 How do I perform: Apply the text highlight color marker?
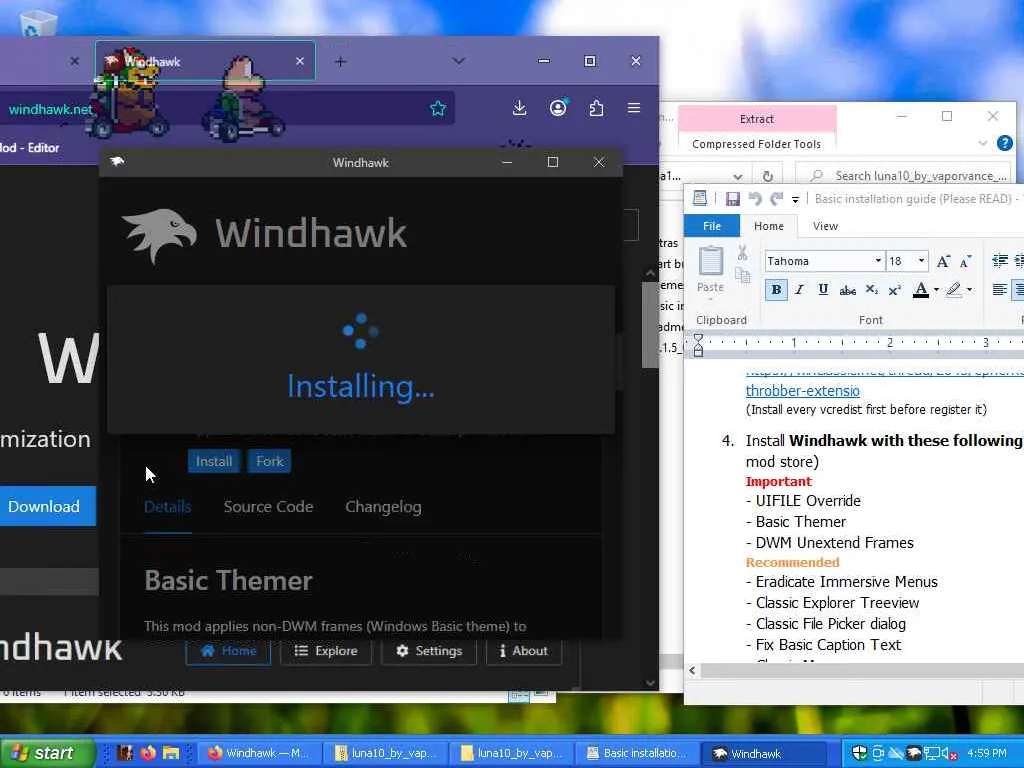pos(953,290)
